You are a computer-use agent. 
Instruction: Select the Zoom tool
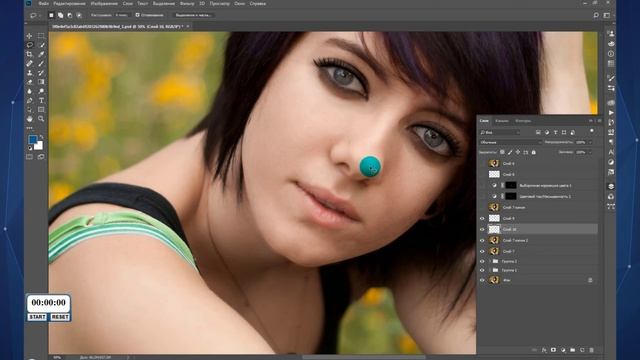pyautogui.click(x=41, y=119)
